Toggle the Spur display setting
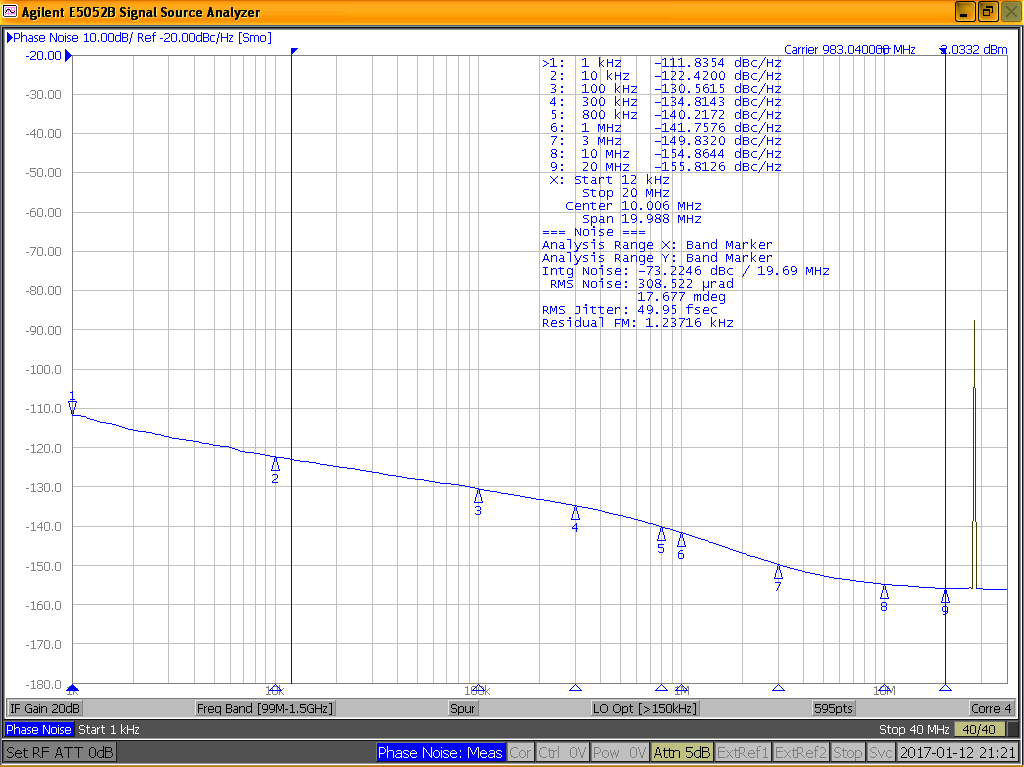Image resolution: width=1024 pixels, height=767 pixels. pyautogui.click(x=462, y=708)
